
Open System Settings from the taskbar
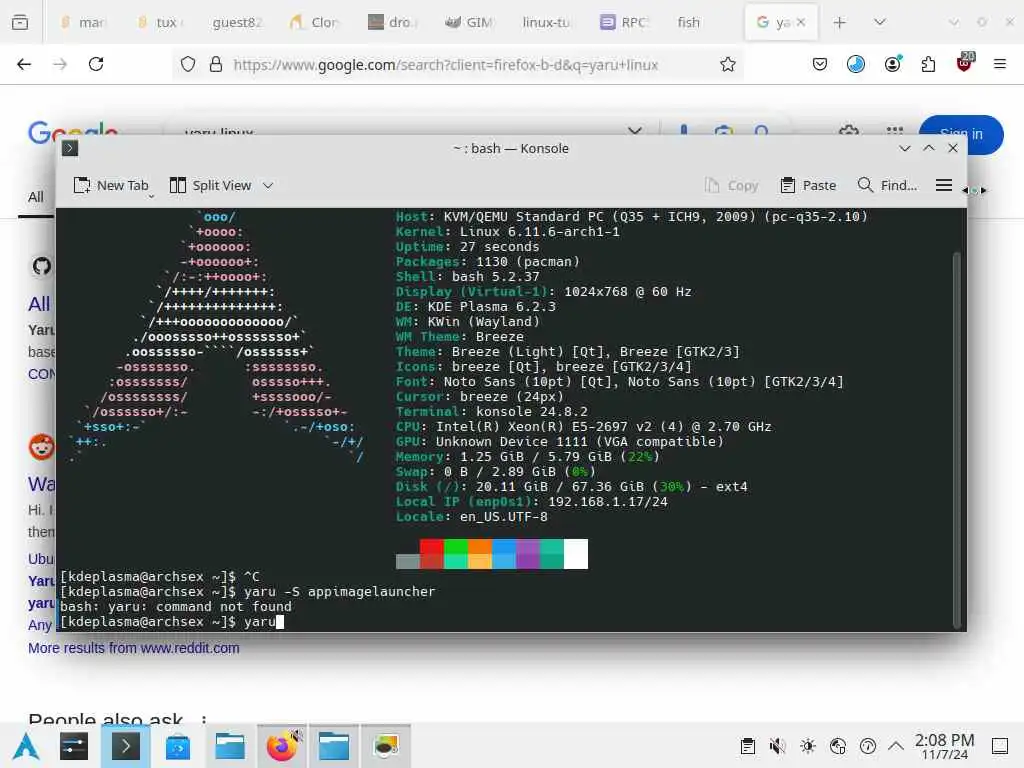[74, 746]
